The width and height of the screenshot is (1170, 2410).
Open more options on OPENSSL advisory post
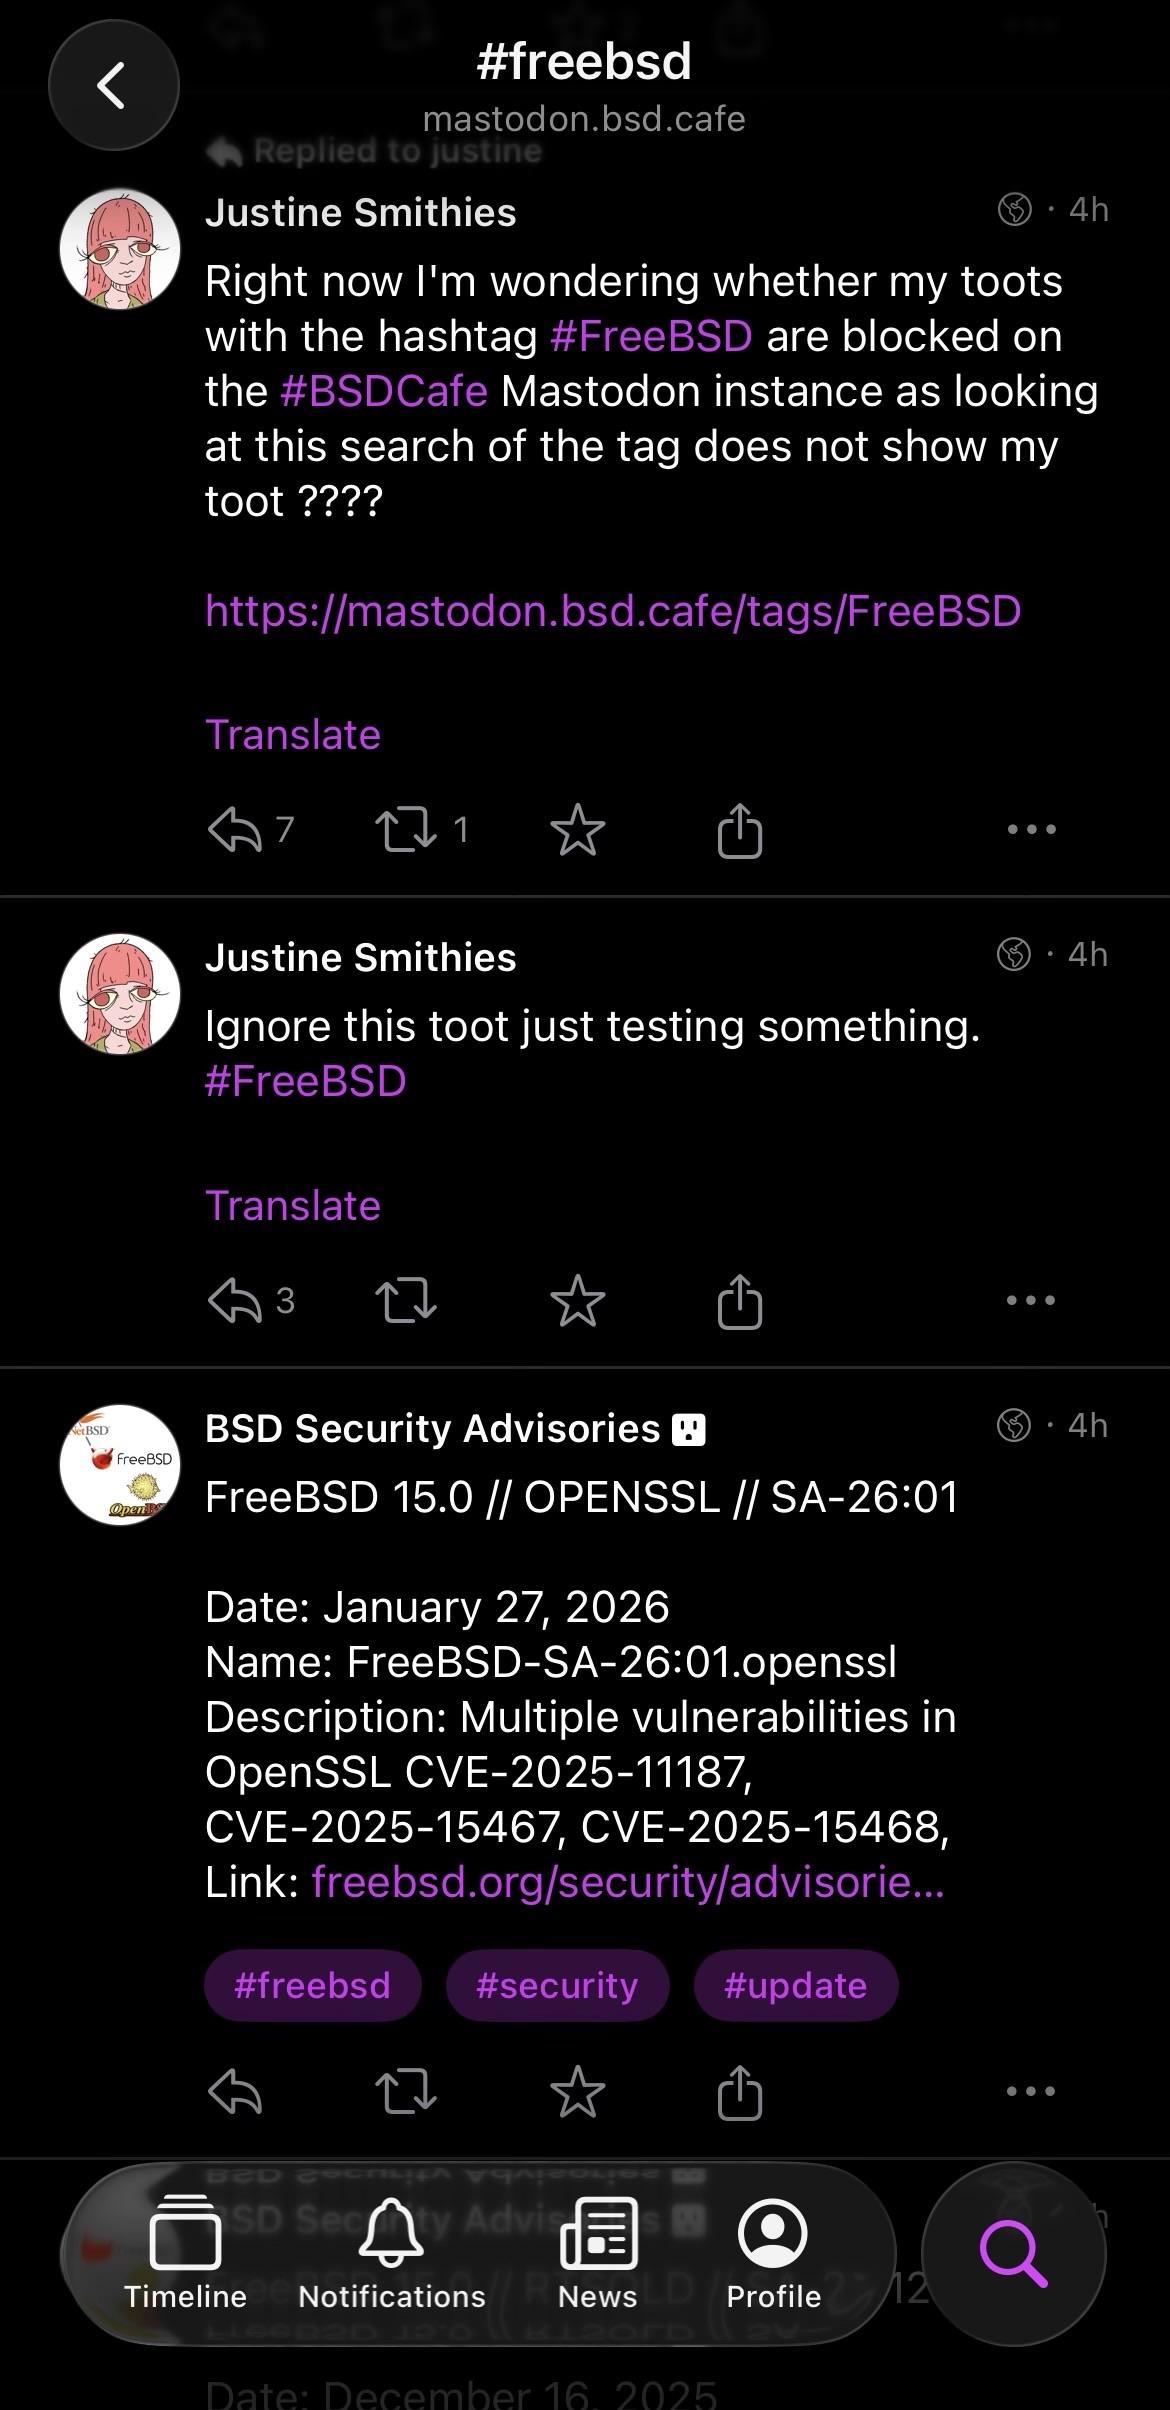1032,2091
